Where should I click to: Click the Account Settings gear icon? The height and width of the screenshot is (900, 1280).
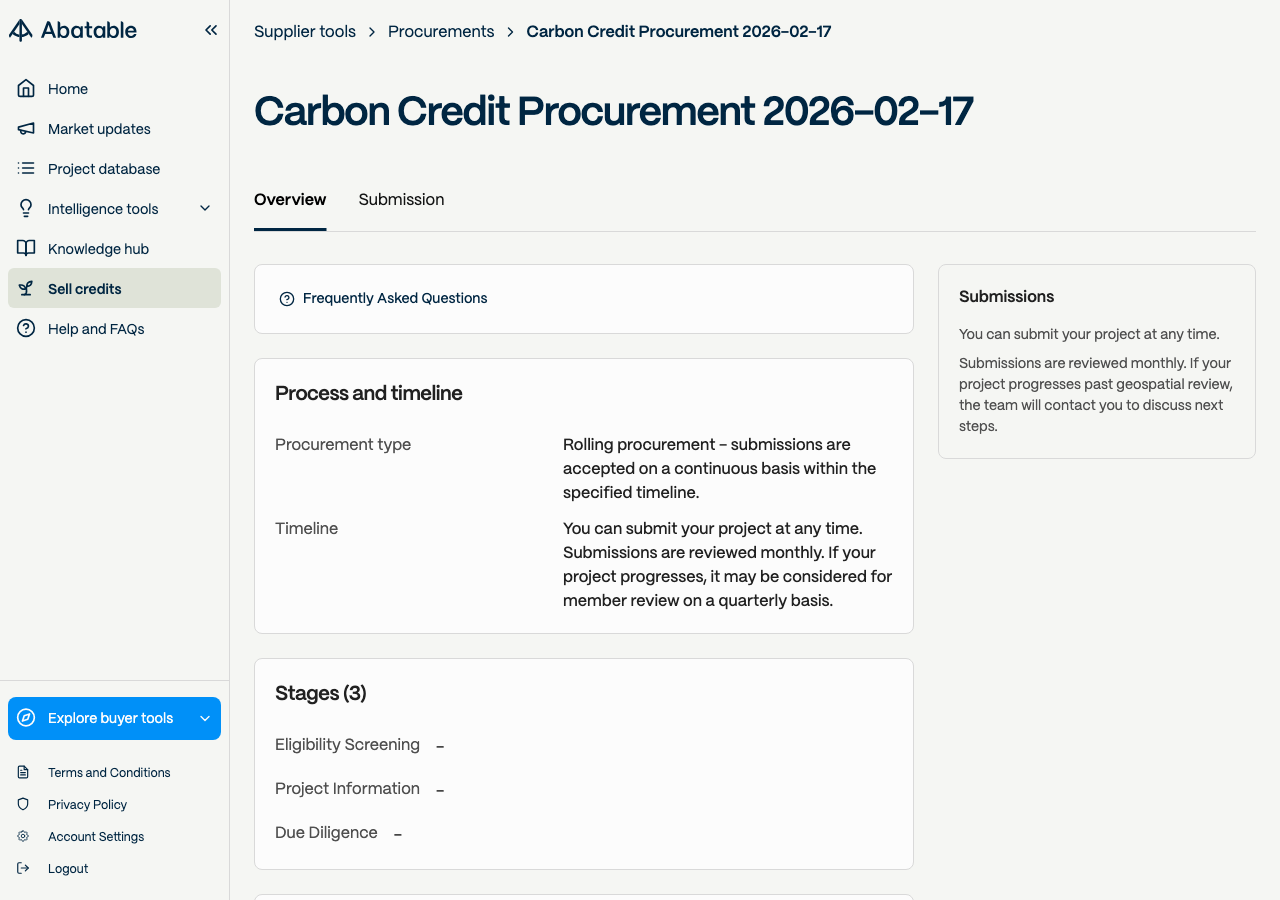23,836
